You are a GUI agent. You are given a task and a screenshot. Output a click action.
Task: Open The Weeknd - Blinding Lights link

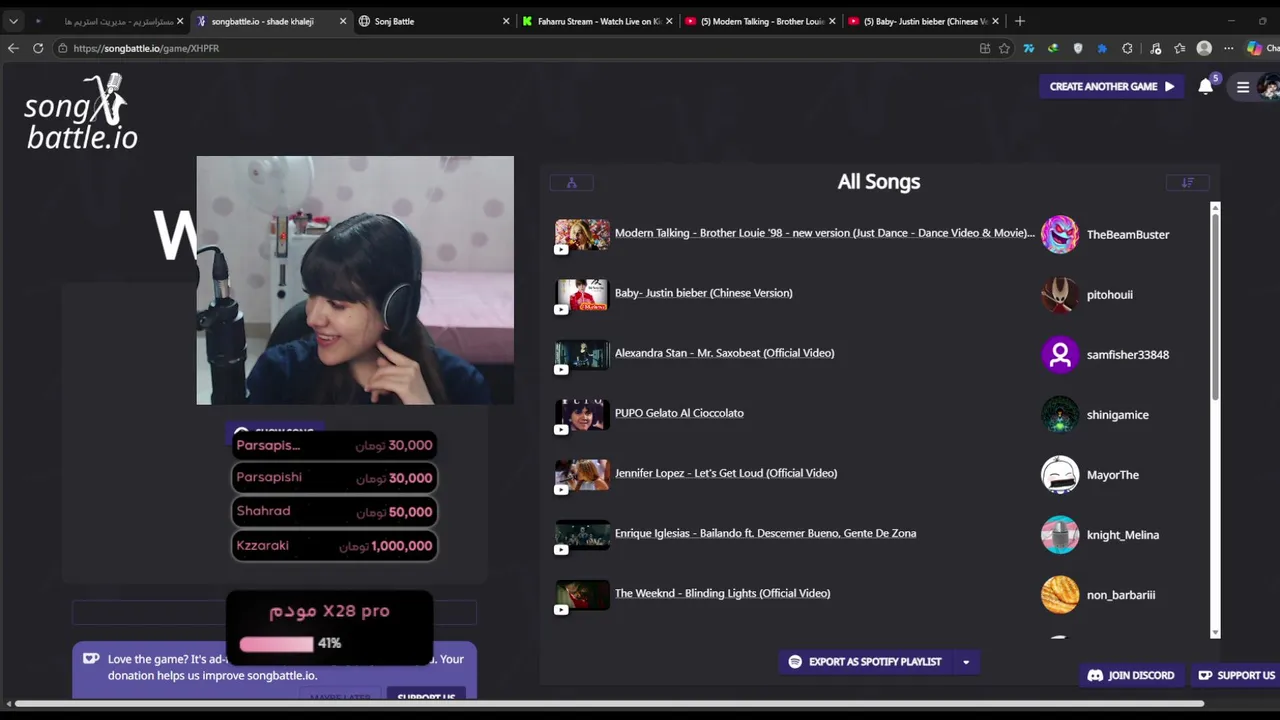722,593
